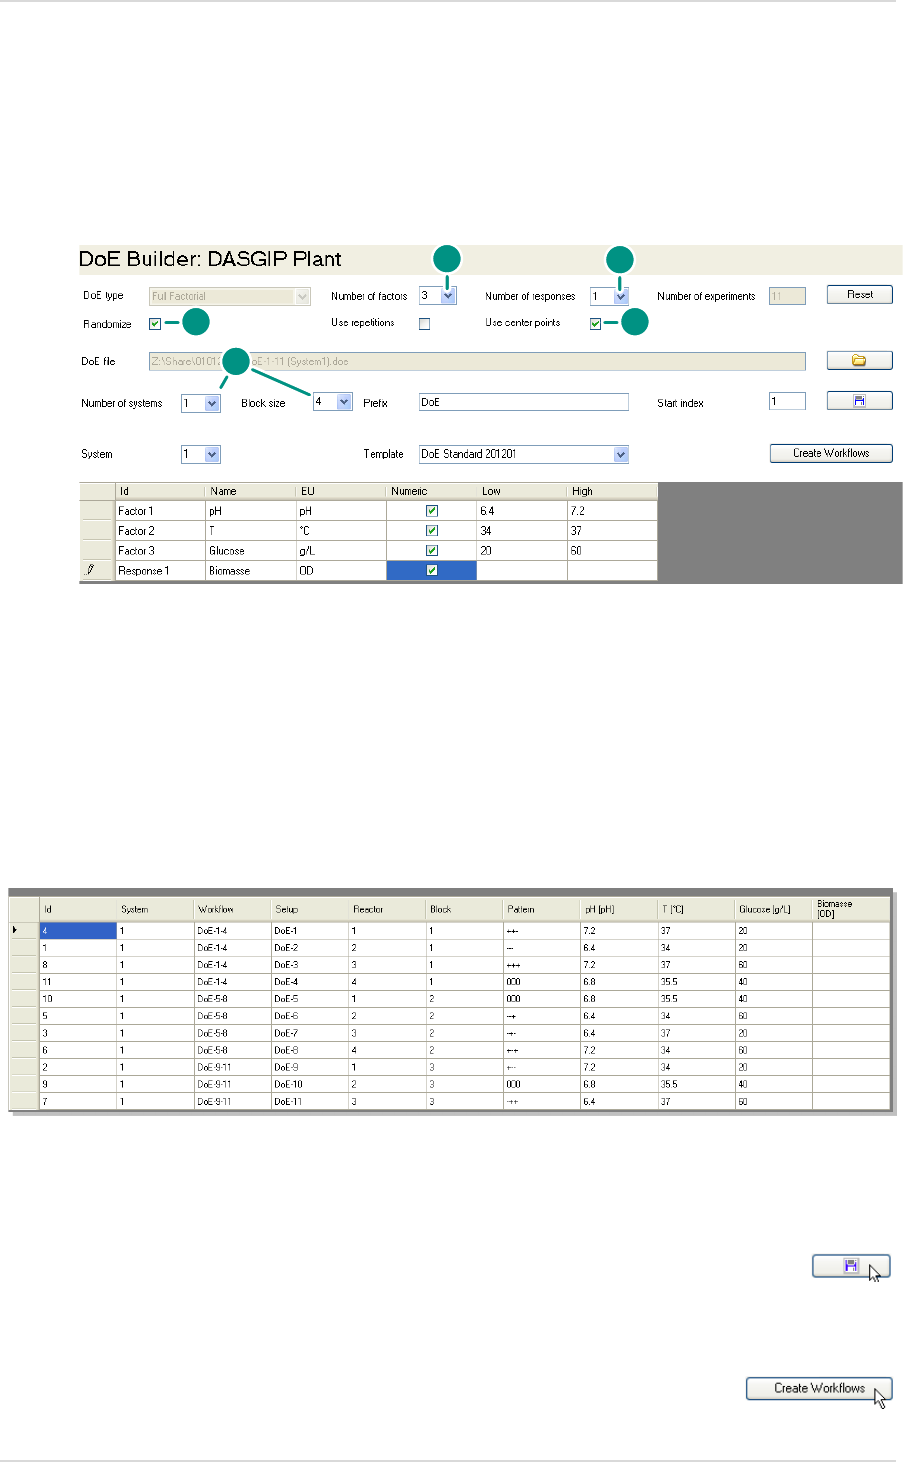The height and width of the screenshot is (1462, 903).
Task: Open the Number of factors dropdown
Action: pos(448,296)
